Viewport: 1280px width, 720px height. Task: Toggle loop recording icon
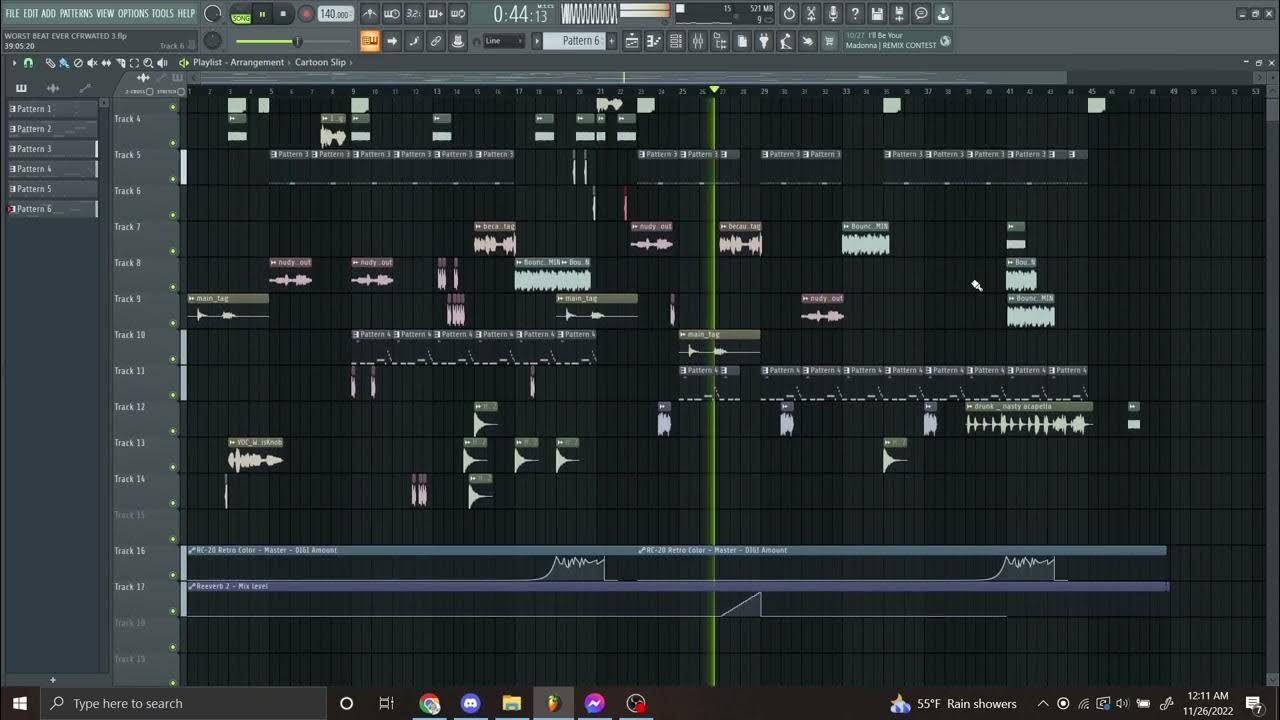click(458, 14)
